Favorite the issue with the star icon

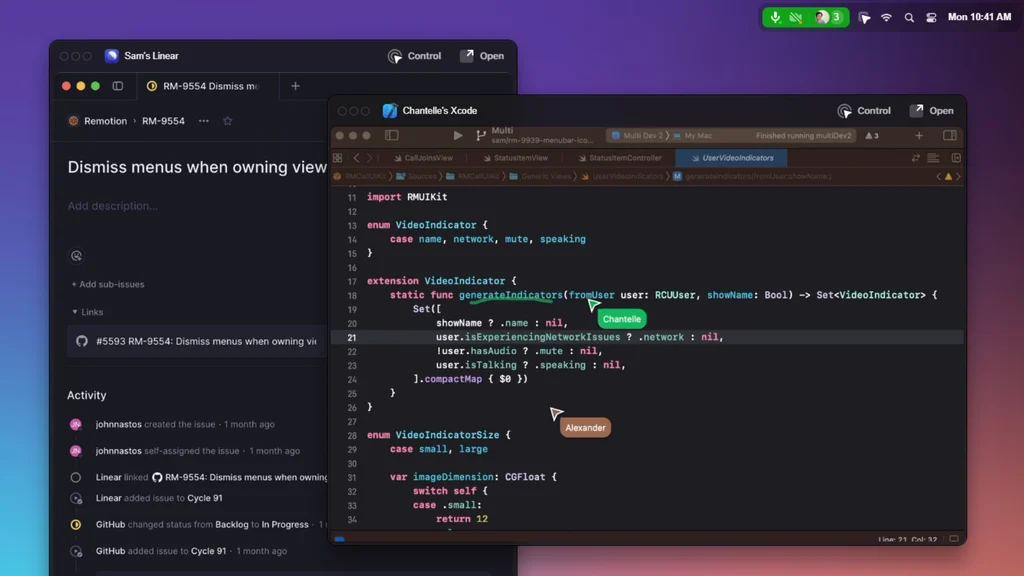[227, 121]
